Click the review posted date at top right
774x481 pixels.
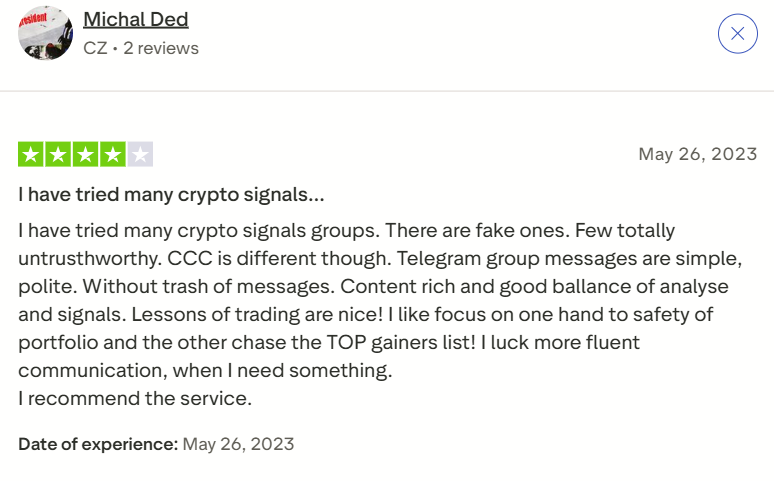pyautogui.click(x=697, y=154)
